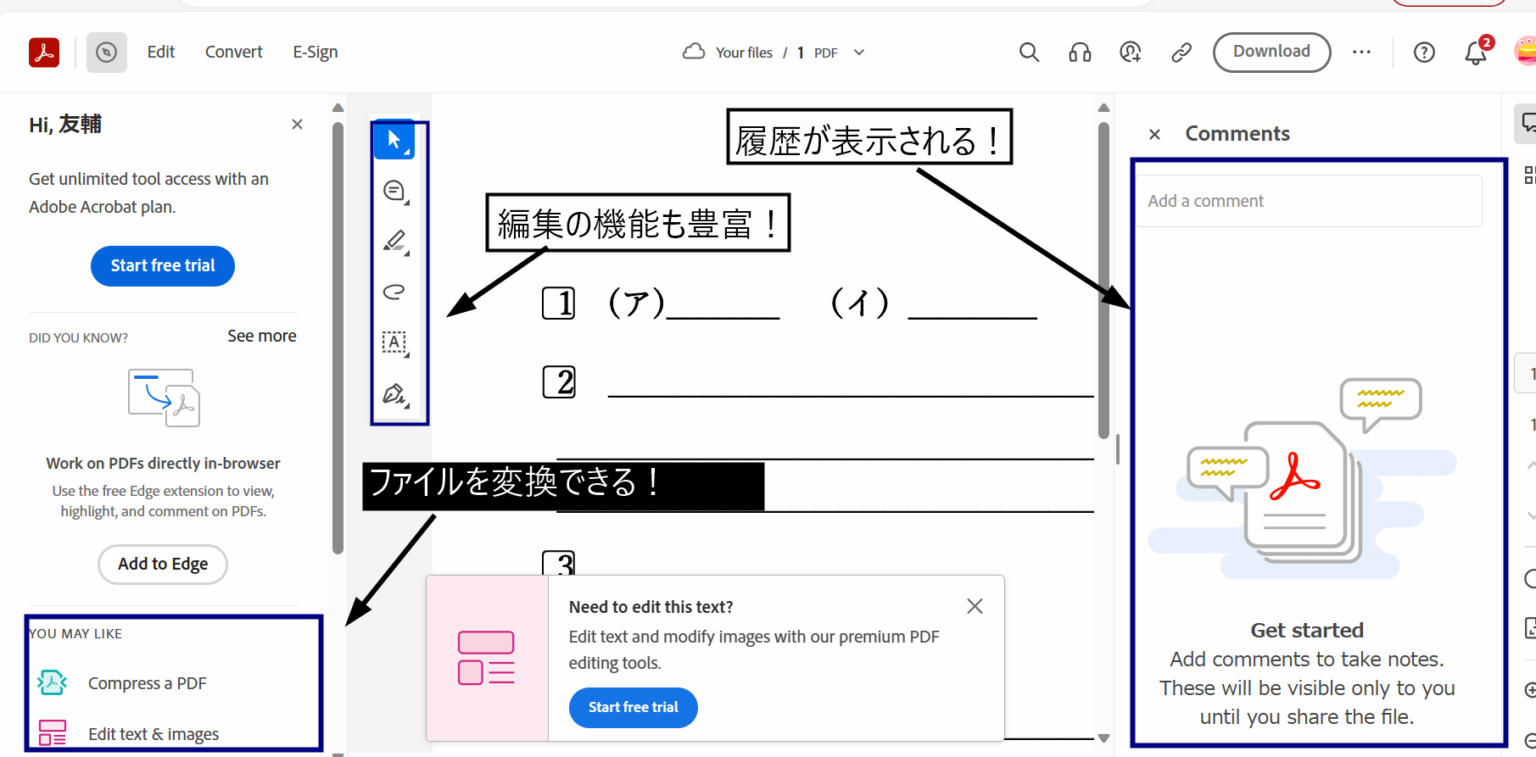Open the notifications bell icon
1536x757 pixels.
click(1477, 53)
